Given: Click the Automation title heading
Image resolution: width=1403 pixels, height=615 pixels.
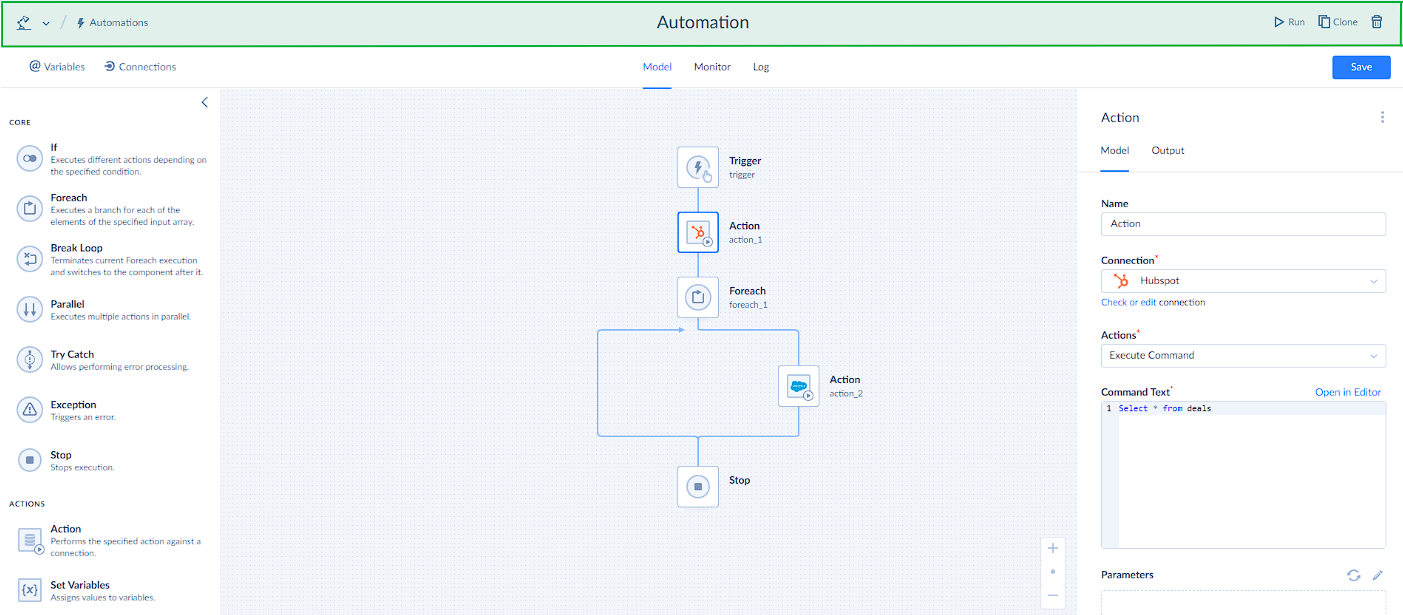Looking at the screenshot, I should click(703, 22).
